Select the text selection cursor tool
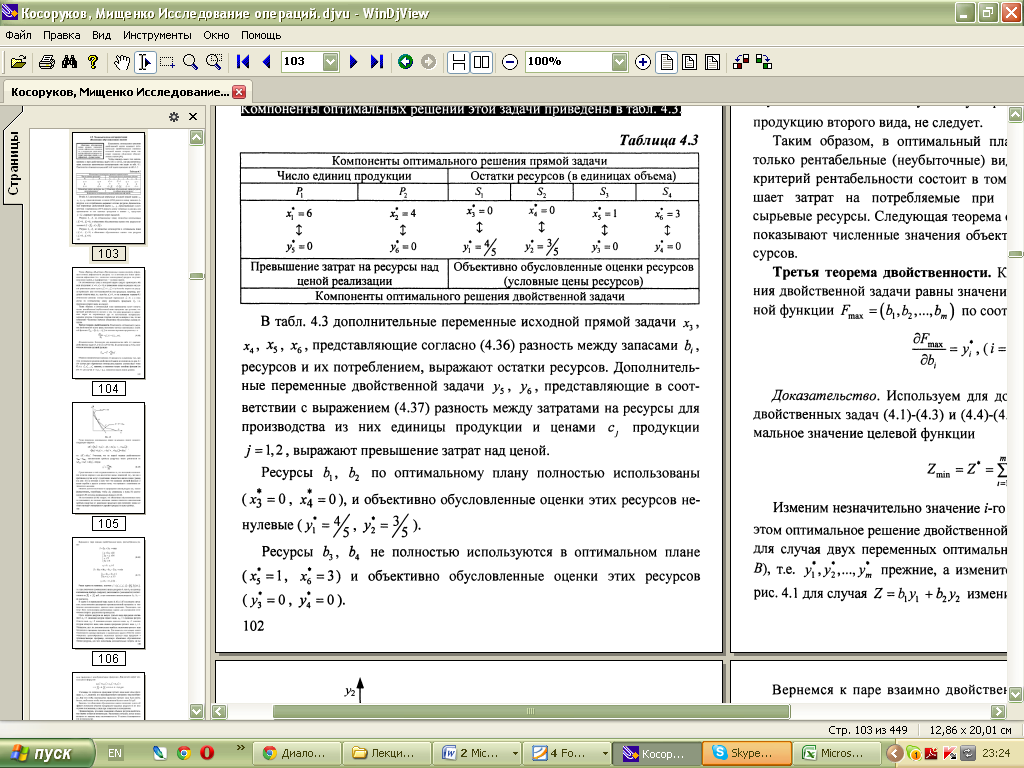Viewport: 1024px width, 768px height. click(144, 62)
